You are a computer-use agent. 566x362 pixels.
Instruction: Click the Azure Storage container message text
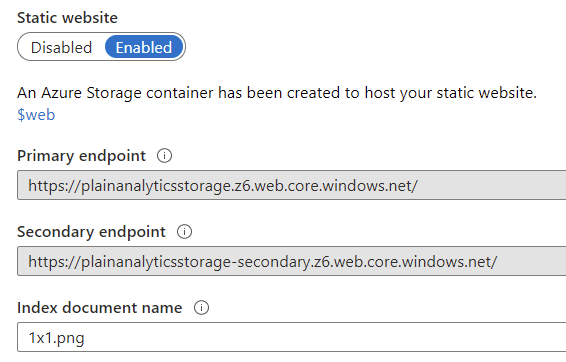[x=277, y=93]
